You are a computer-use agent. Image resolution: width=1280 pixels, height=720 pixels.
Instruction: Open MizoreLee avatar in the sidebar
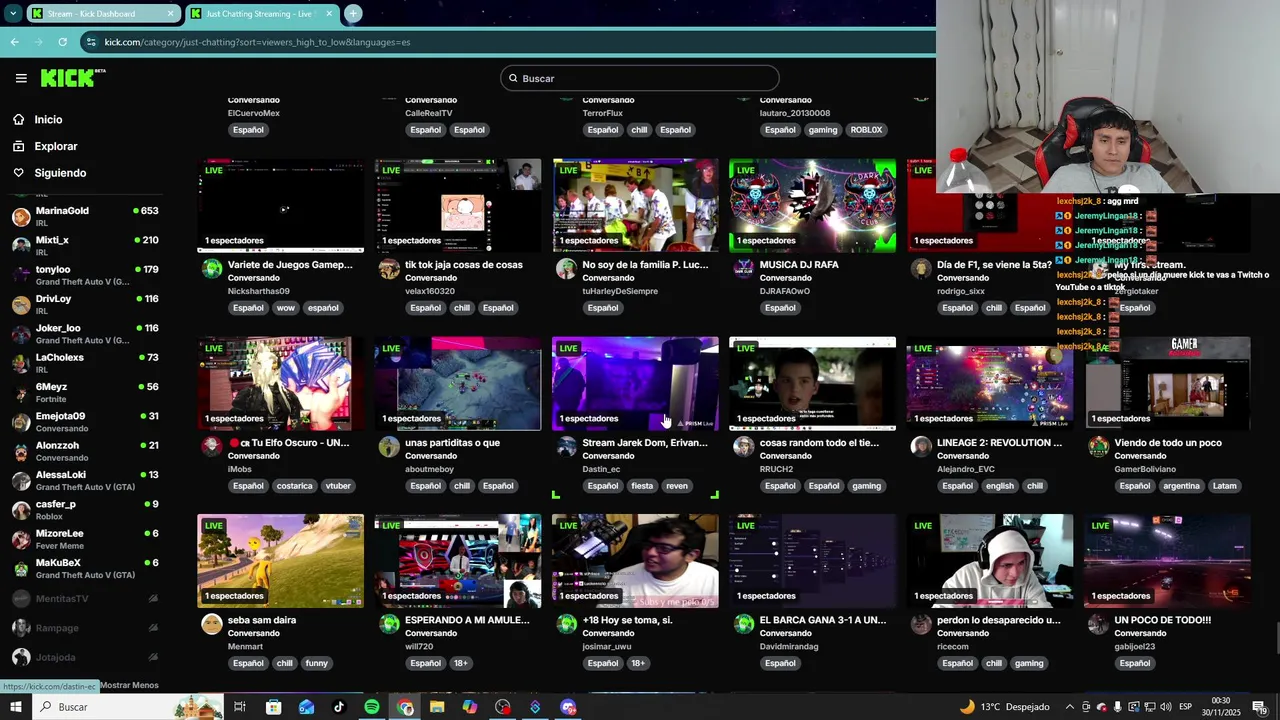click(x=21, y=539)
